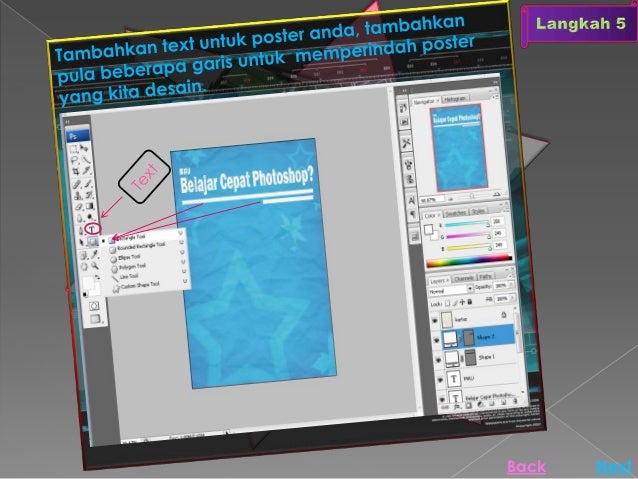Hide the Shape 2 layer
Screen dimensions: 638x479
(x=437, y=340)
